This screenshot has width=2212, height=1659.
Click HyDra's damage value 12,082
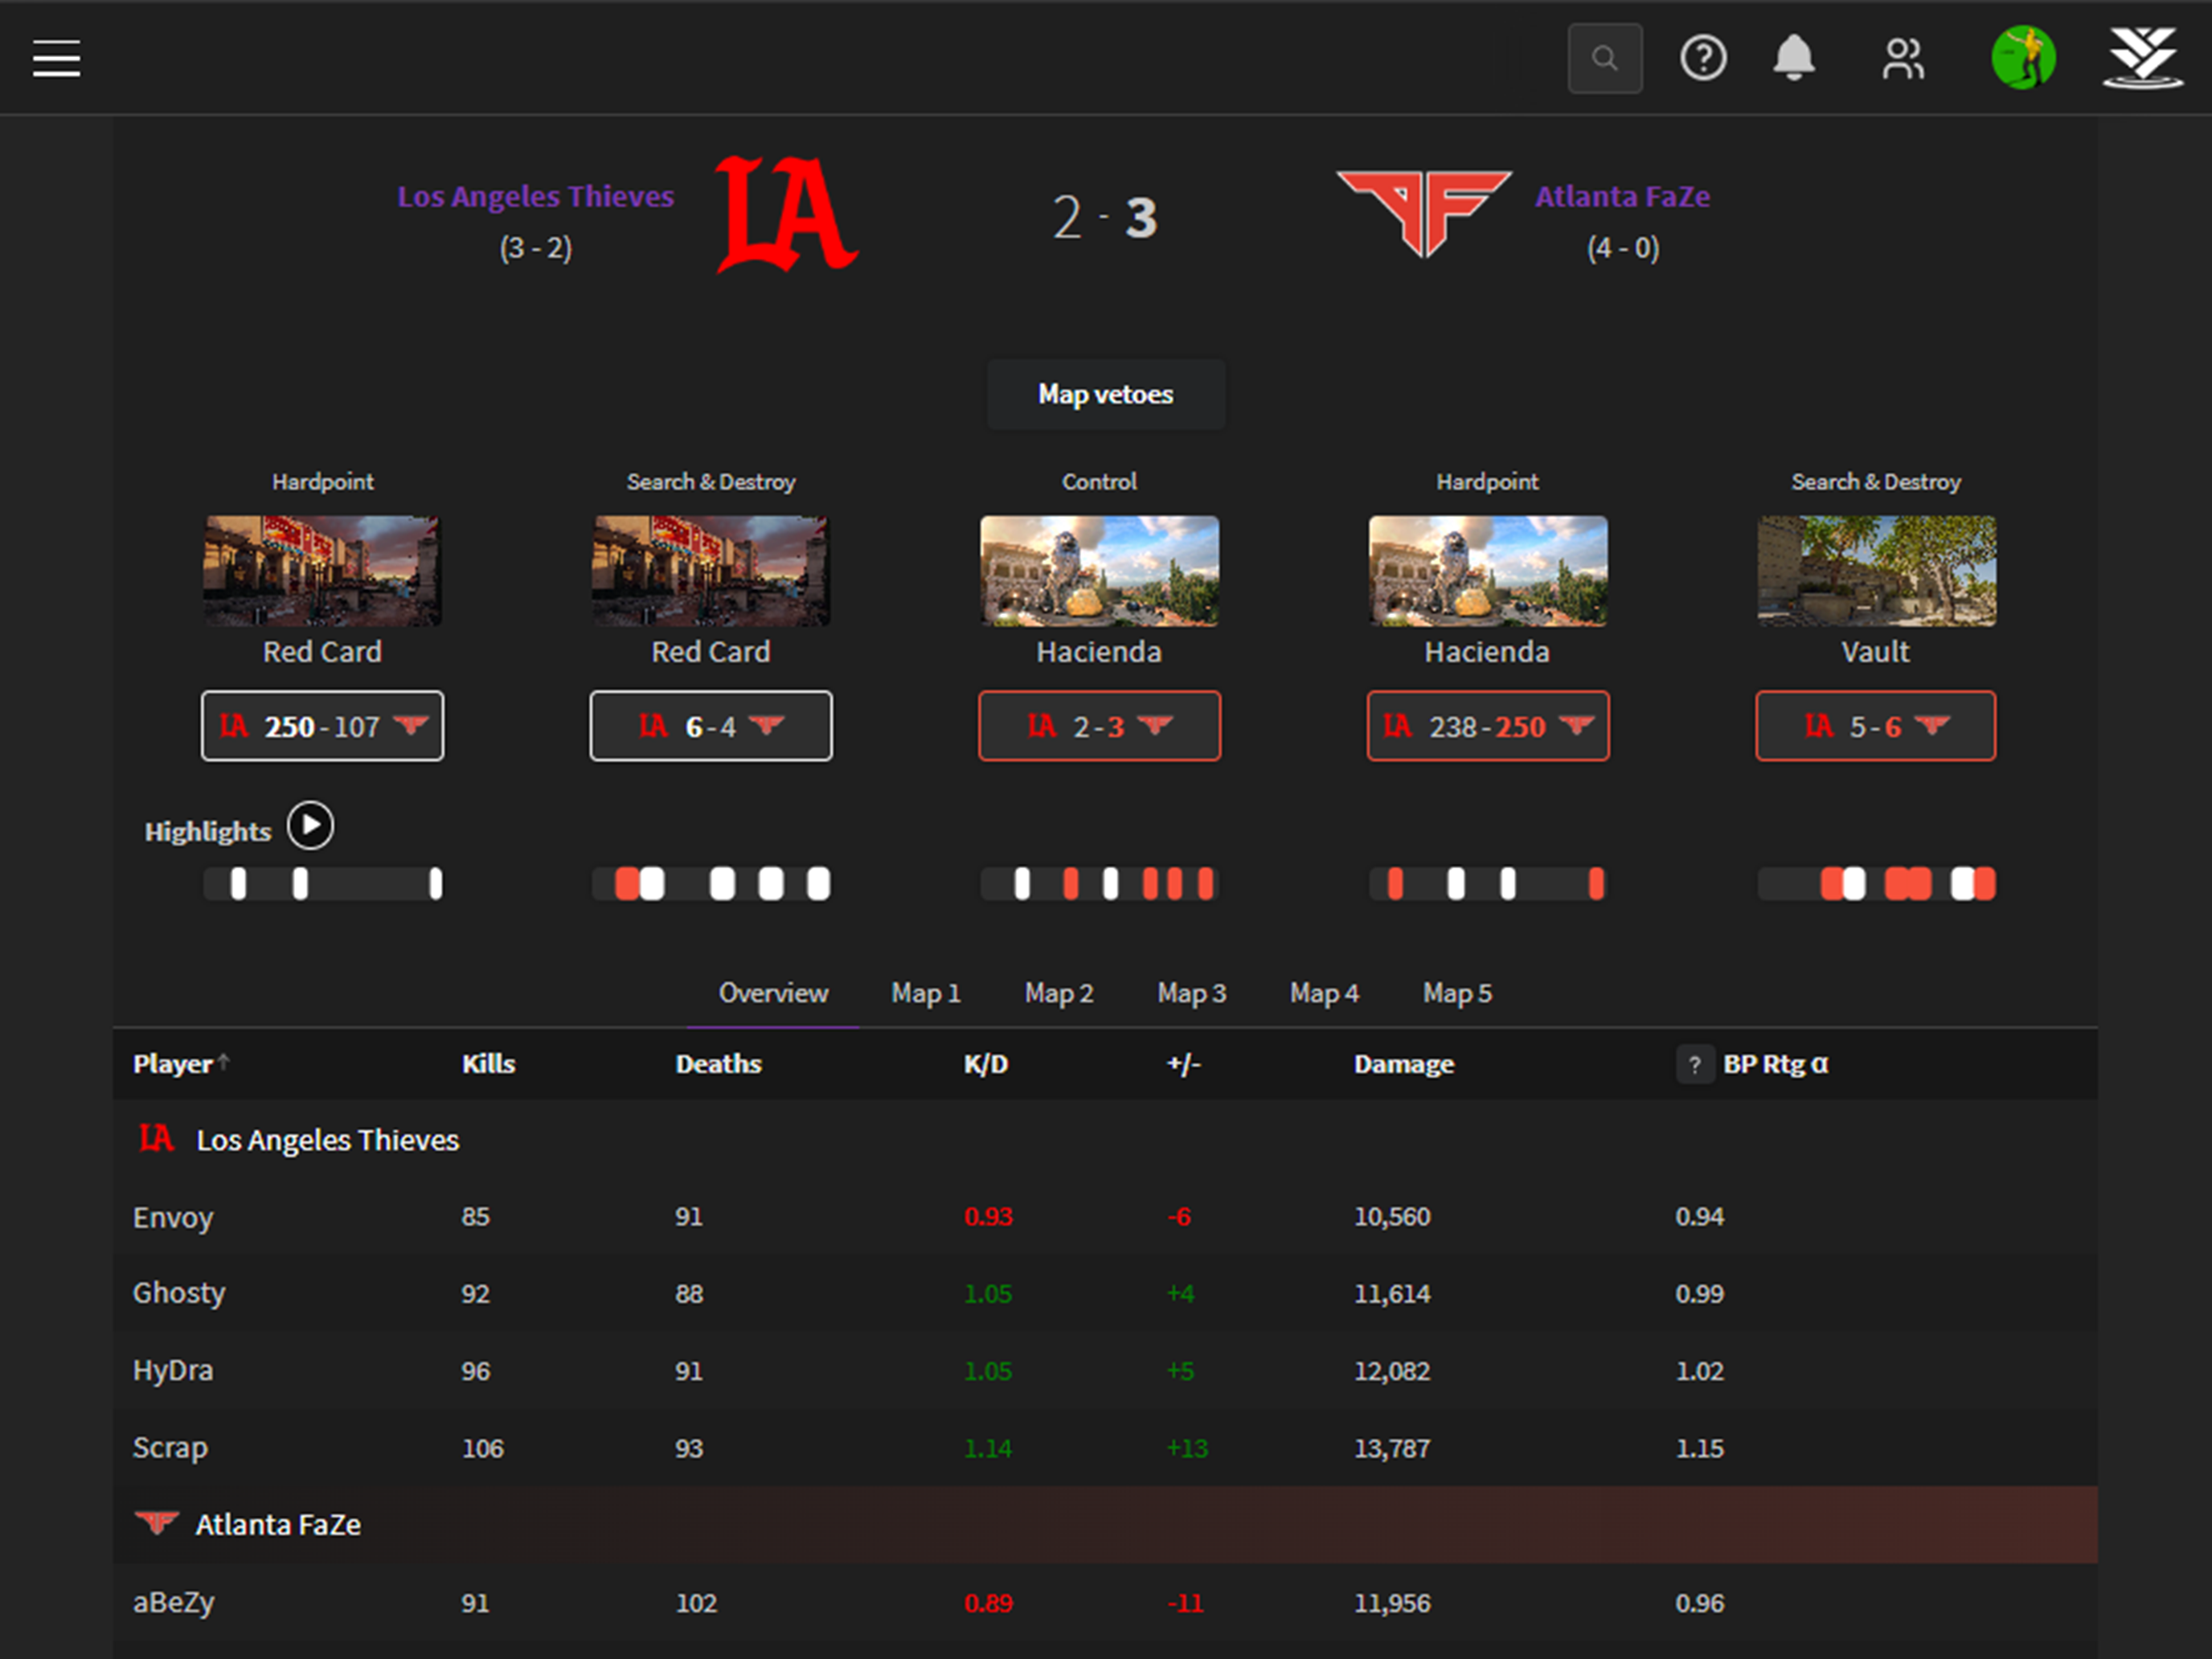pyautogui.click(x=1392, y=1371)
